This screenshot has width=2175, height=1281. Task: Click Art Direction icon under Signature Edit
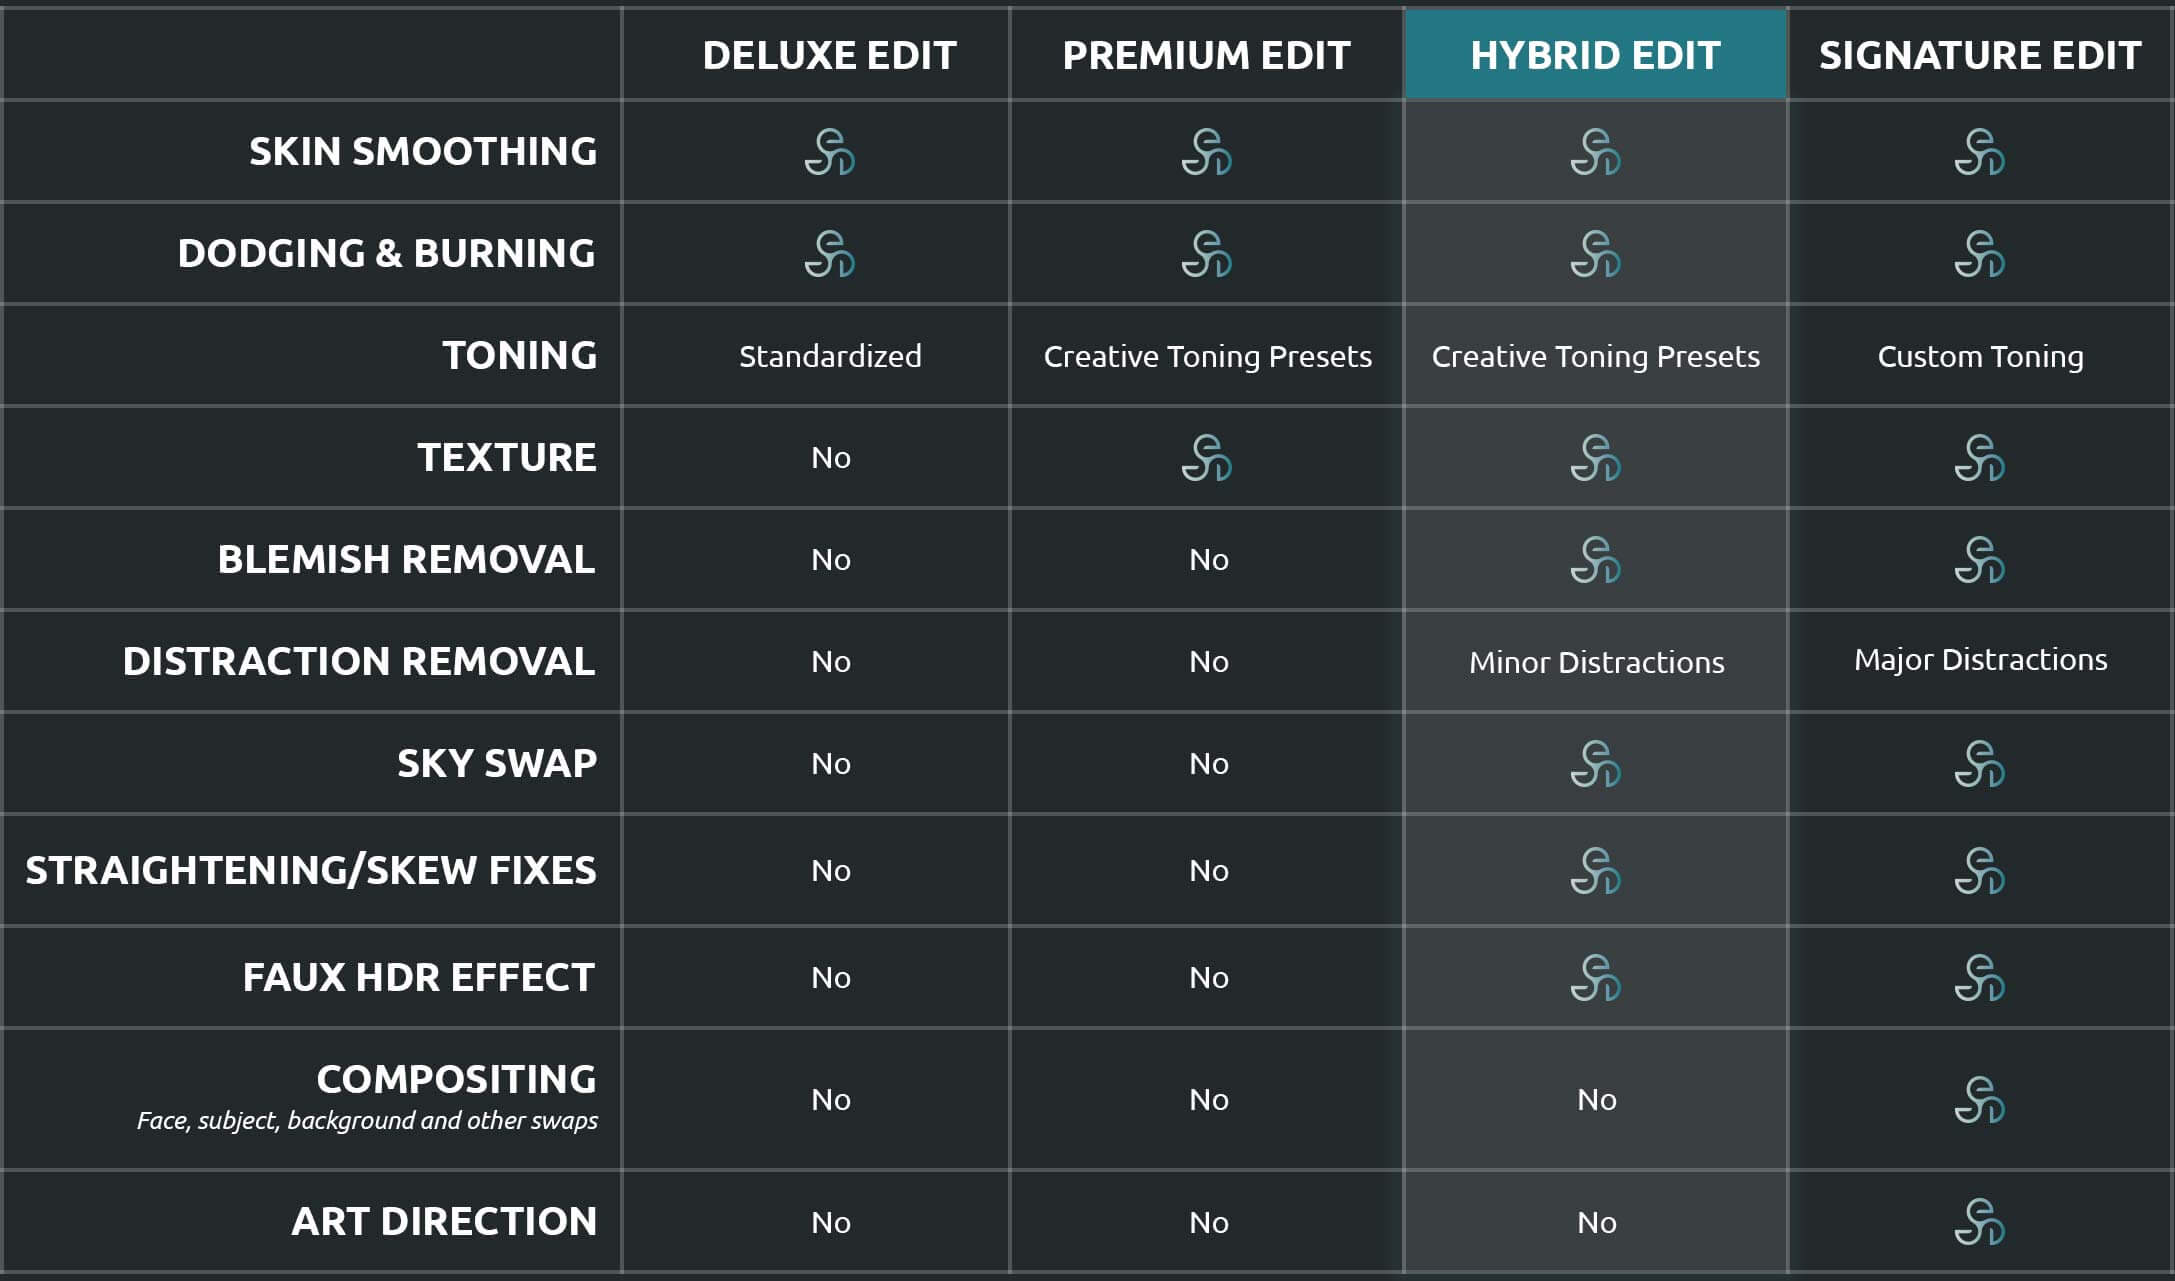tap(1980, 1222)
